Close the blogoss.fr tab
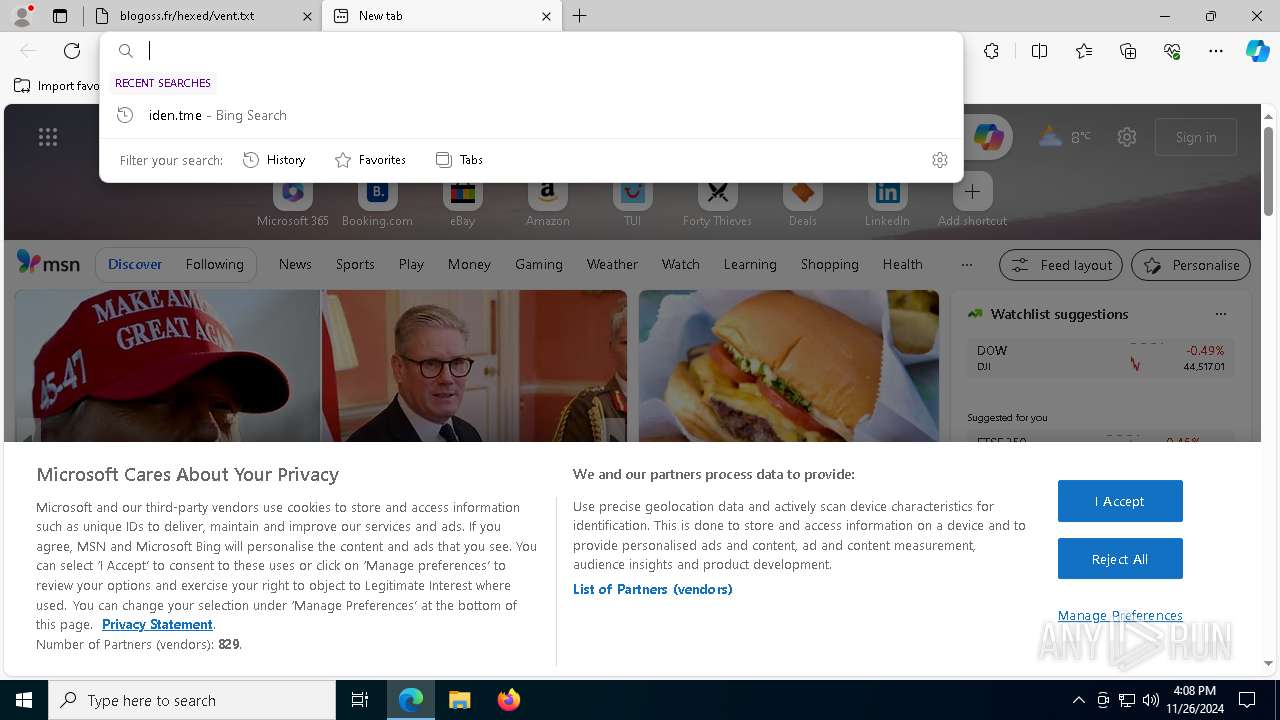The width and height of the screenshot is (1280, 720). [x=308, y=16]
